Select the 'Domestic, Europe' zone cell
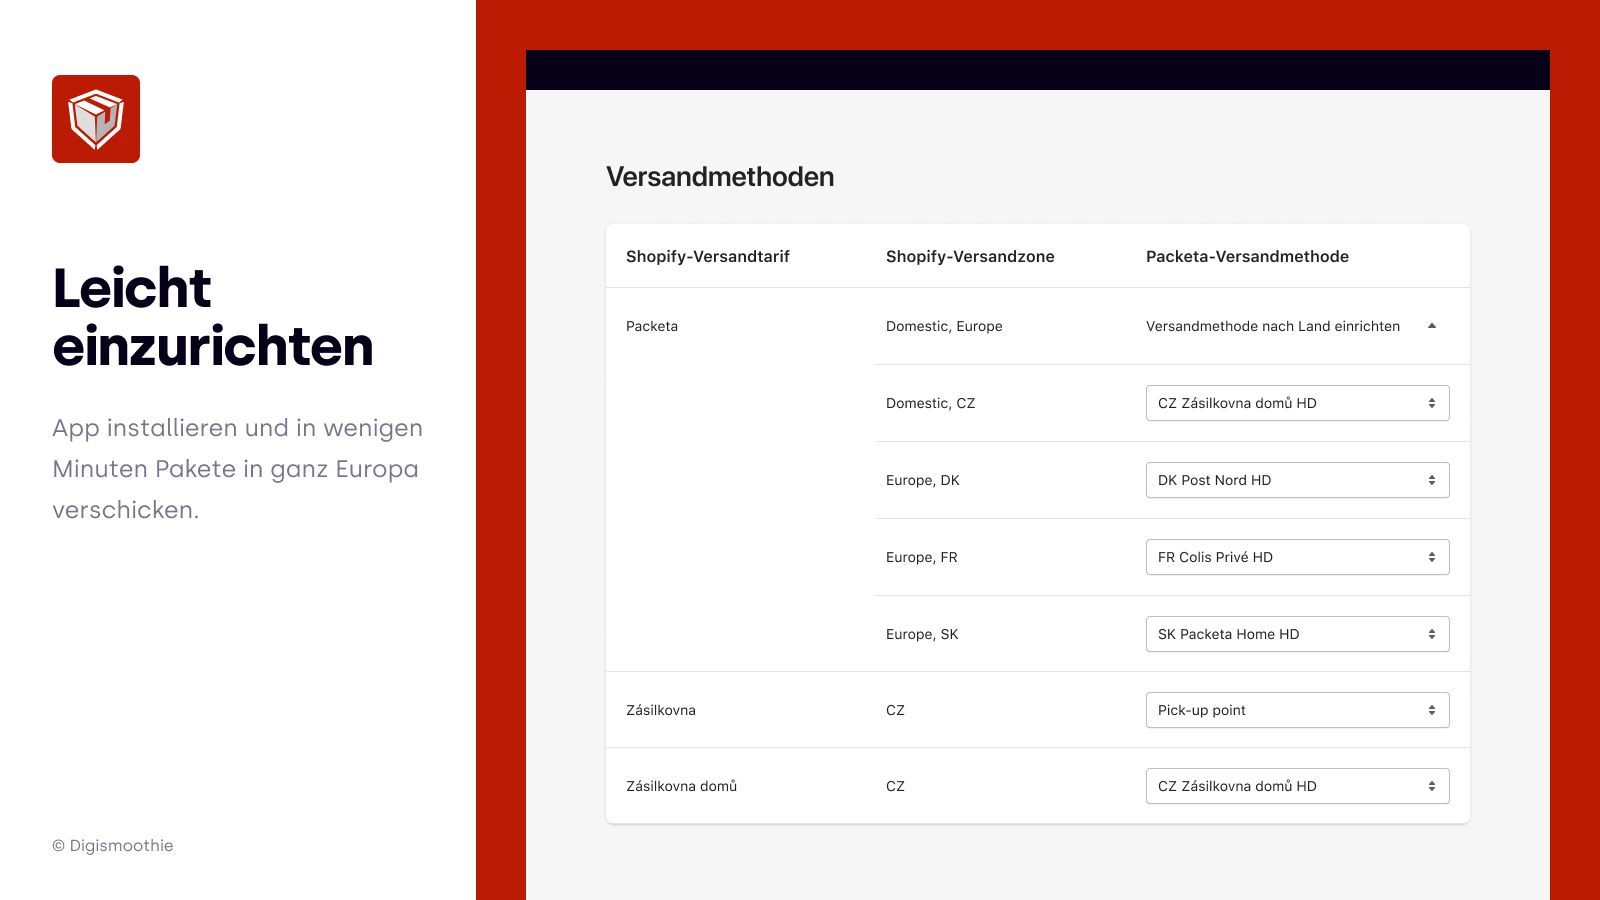 point(944,326)
